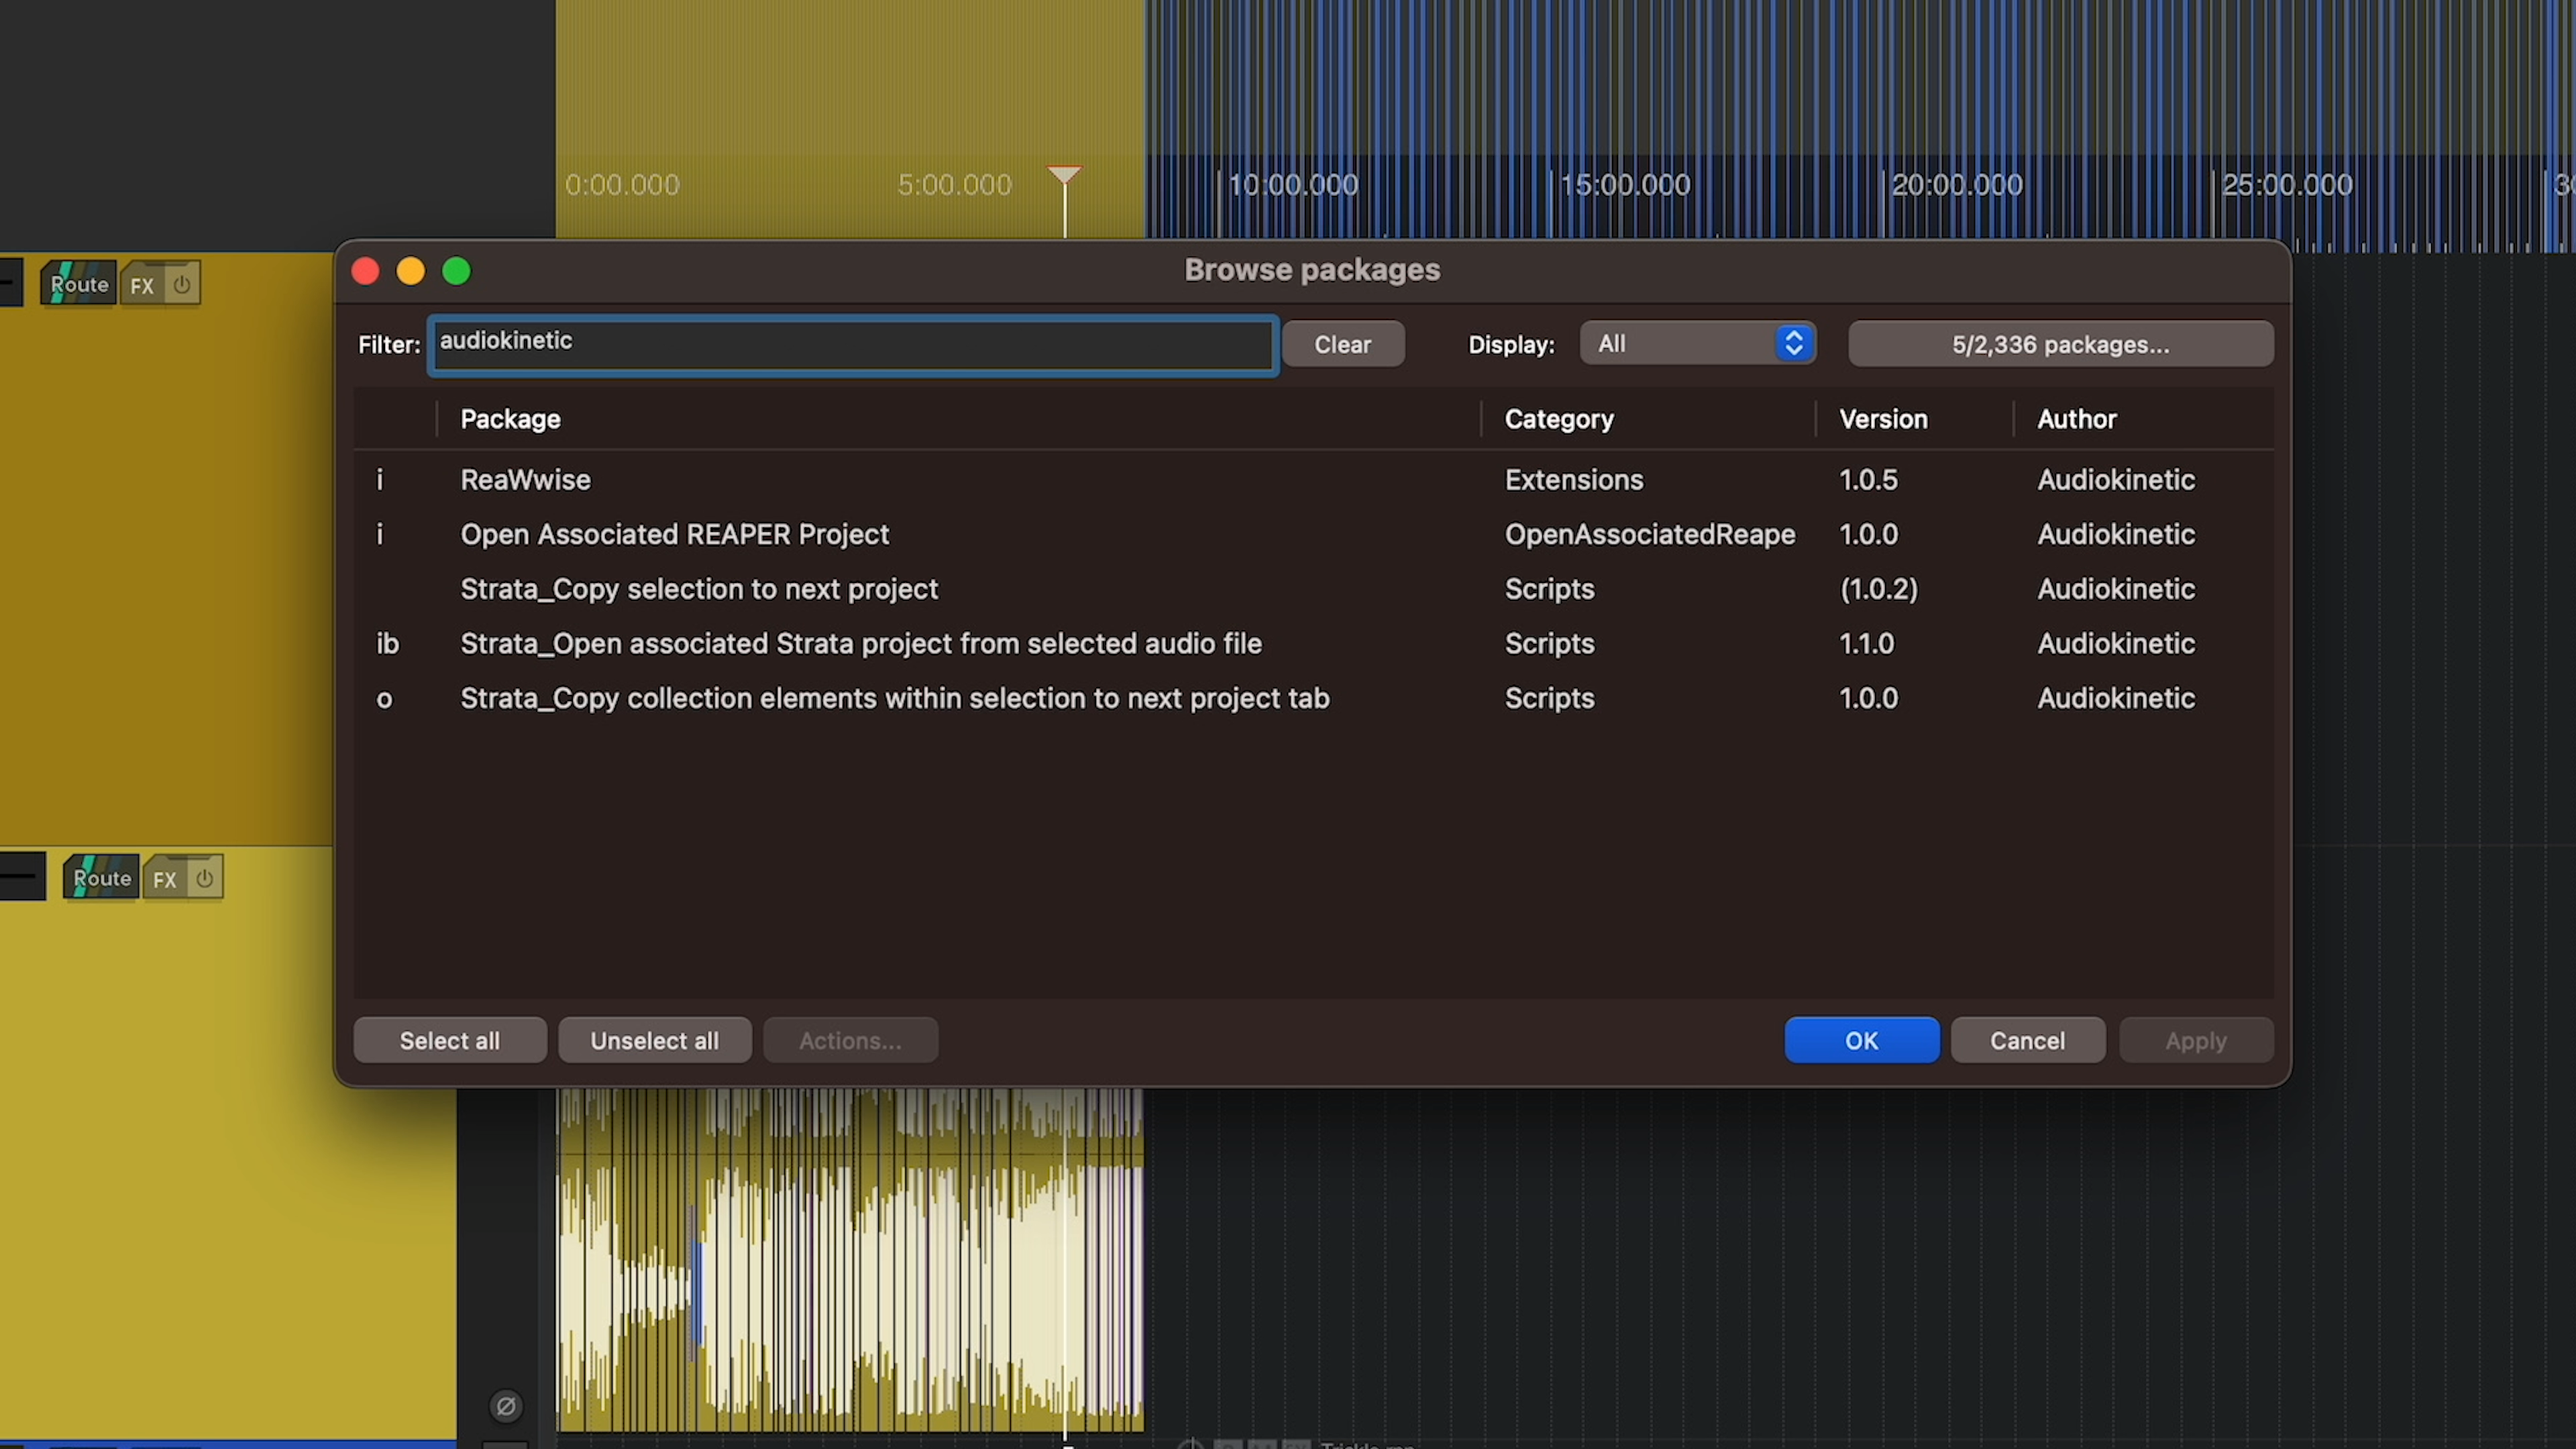This screenshot has height=1449, width=2576.
Task: Click Select all button
Action: click(450, 1040)
